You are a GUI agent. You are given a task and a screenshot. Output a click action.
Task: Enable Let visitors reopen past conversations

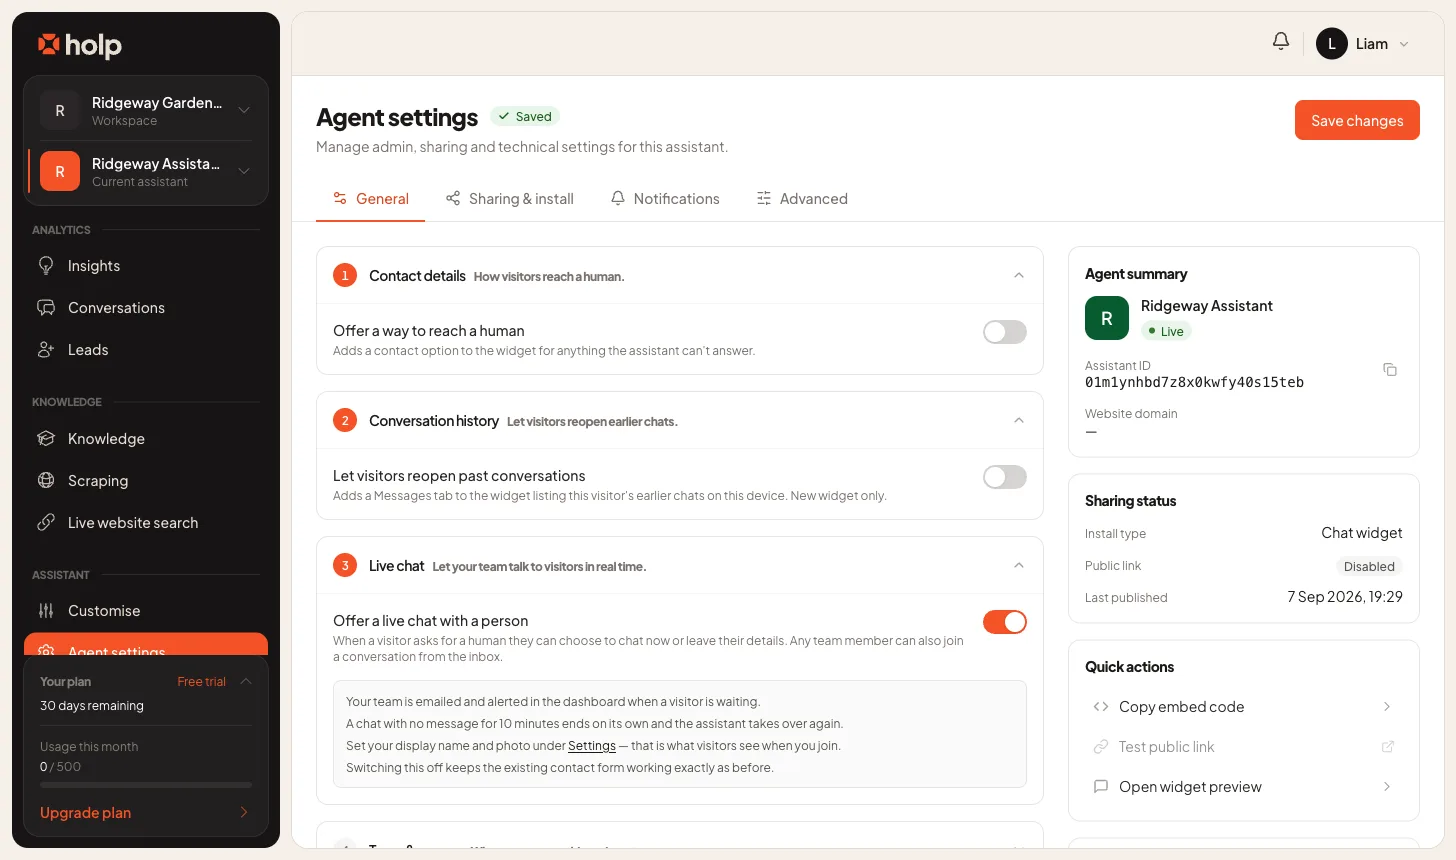[1005, 477]
